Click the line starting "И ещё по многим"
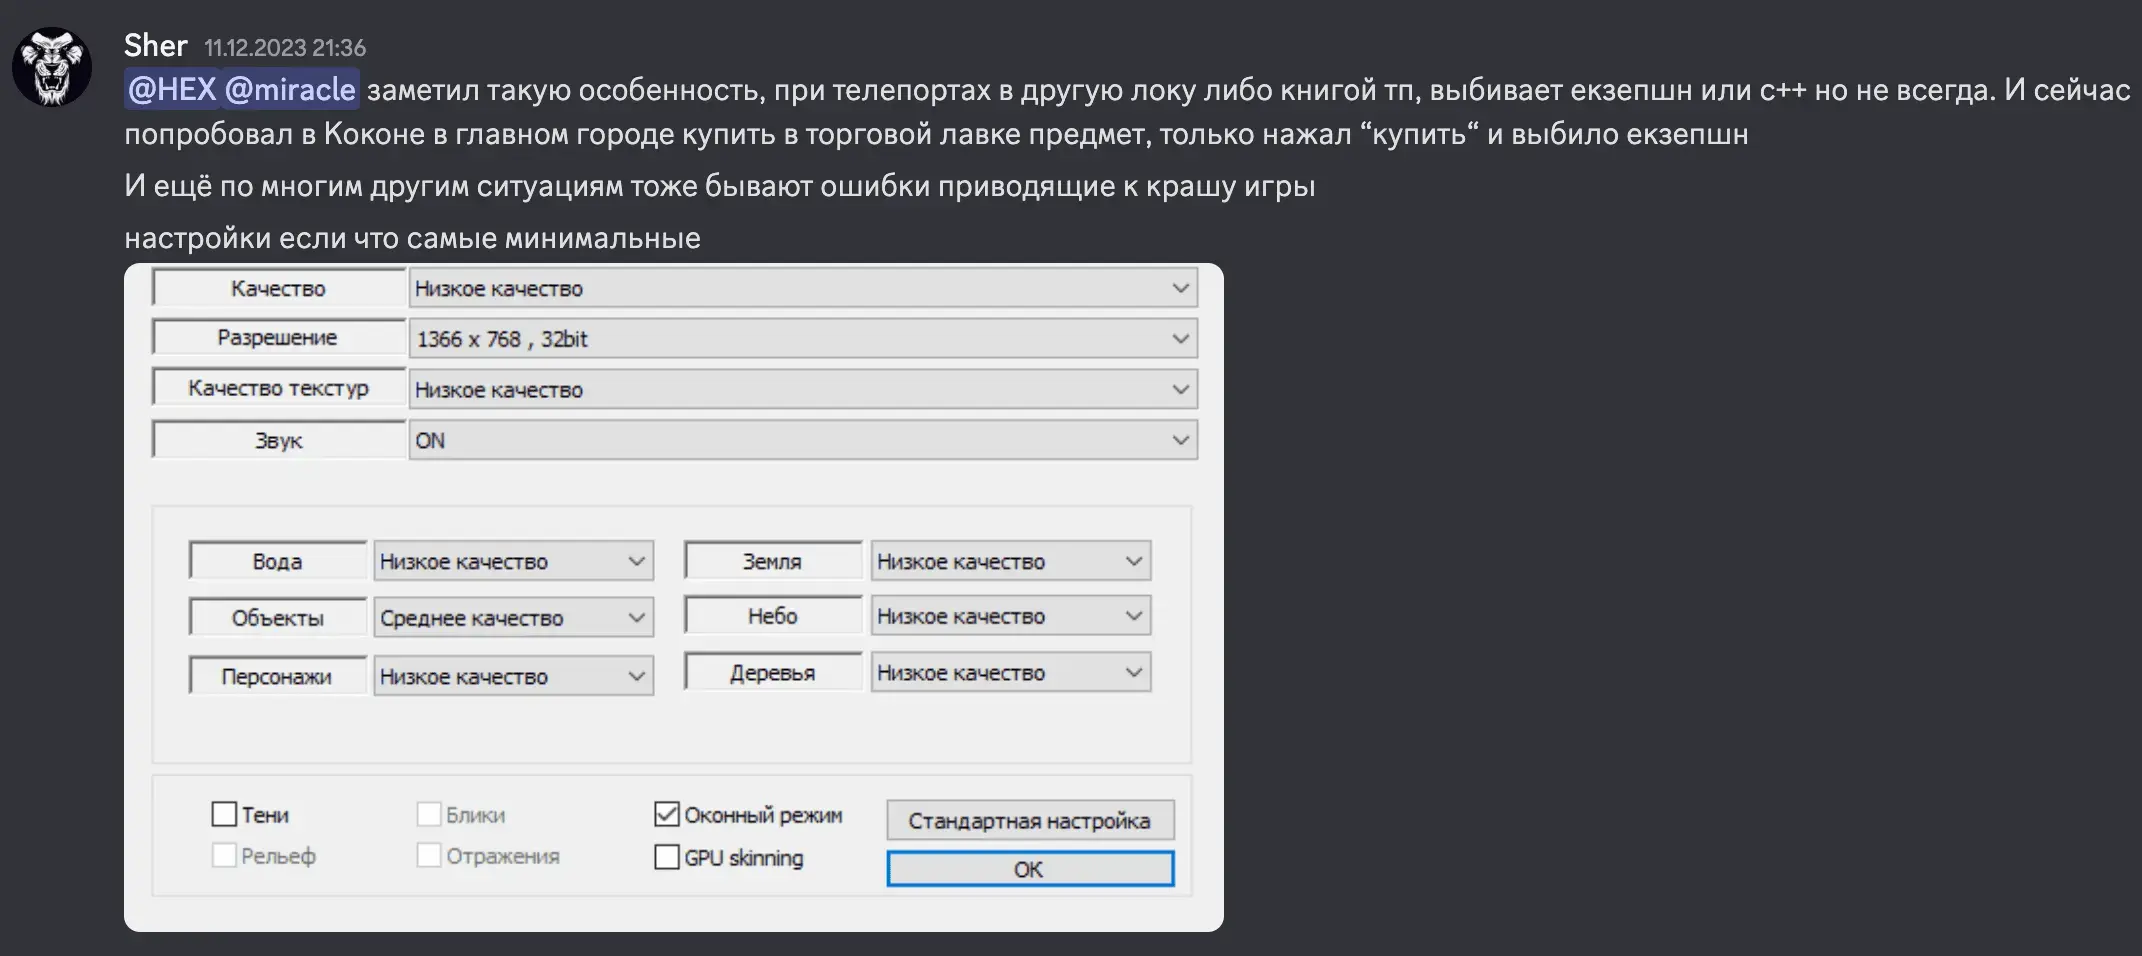This screenshot has height=956, width=2142. [x=720, y=186]
